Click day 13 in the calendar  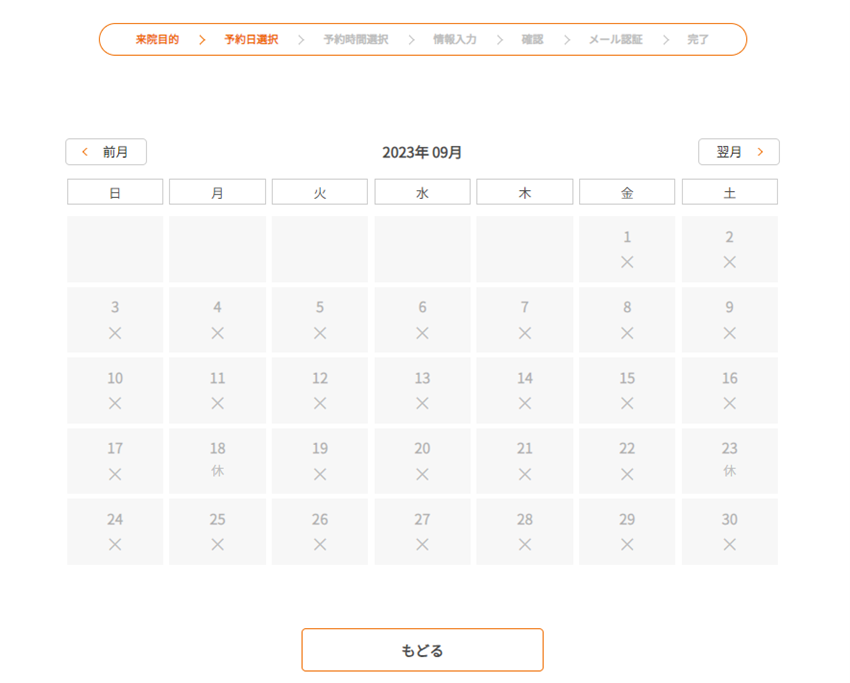[422, 390]
